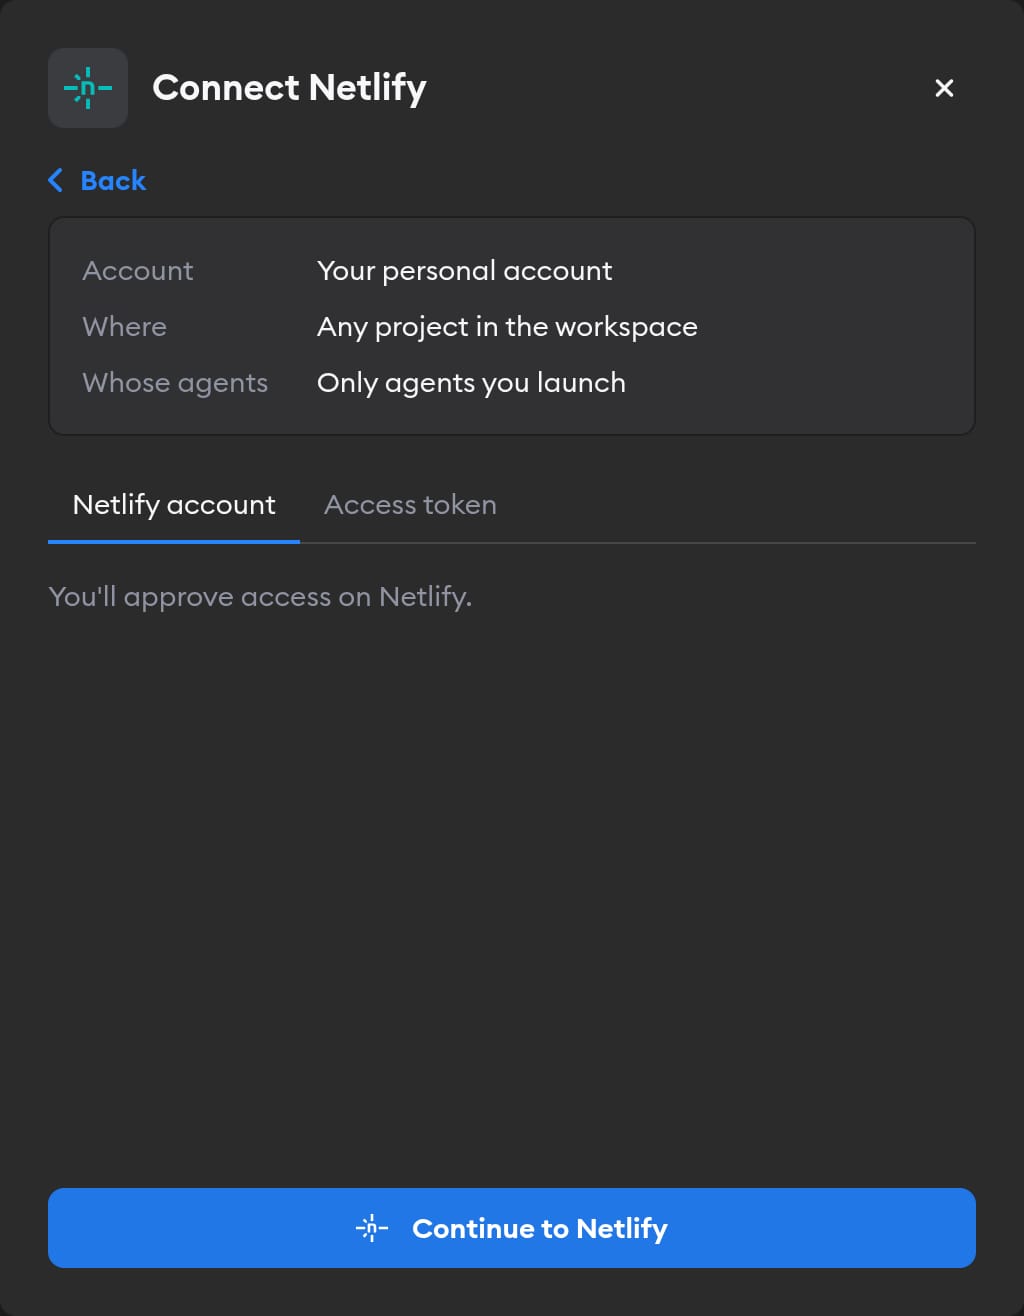This screenshot has width=1024, height=1316.
Task: Click the Netlify logo in dialog header
Action: [x=88, y=88]
